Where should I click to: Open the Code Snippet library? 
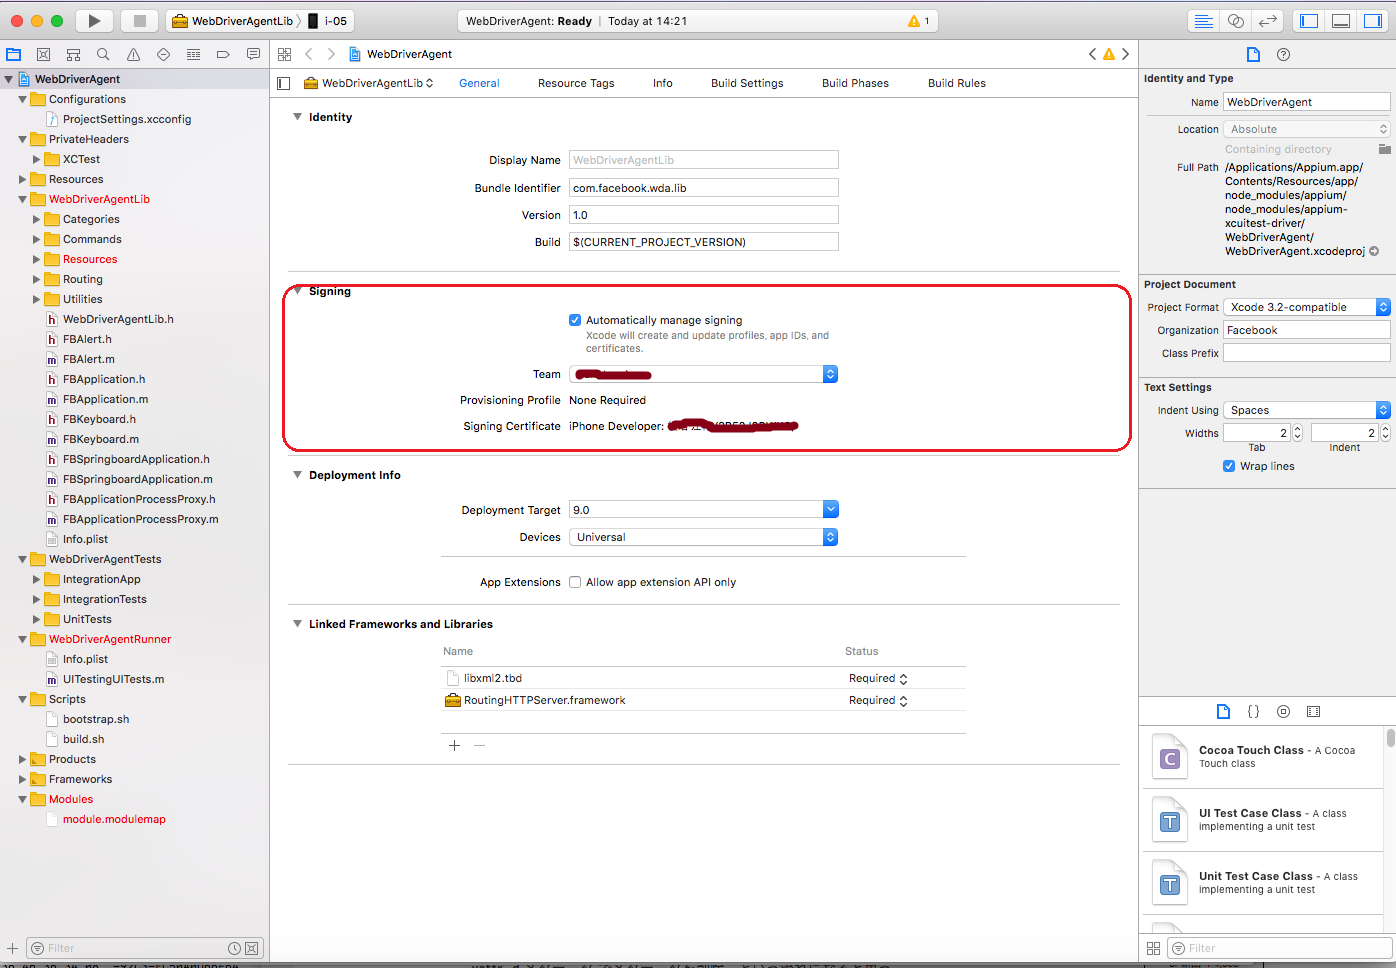coord(1253,711)
